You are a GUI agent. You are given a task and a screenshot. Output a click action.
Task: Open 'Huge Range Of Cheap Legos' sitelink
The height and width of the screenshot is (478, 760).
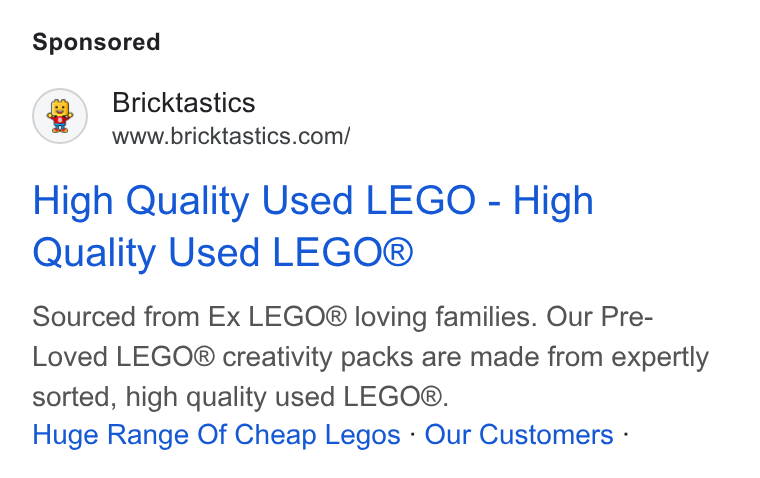tap(216, 434)
